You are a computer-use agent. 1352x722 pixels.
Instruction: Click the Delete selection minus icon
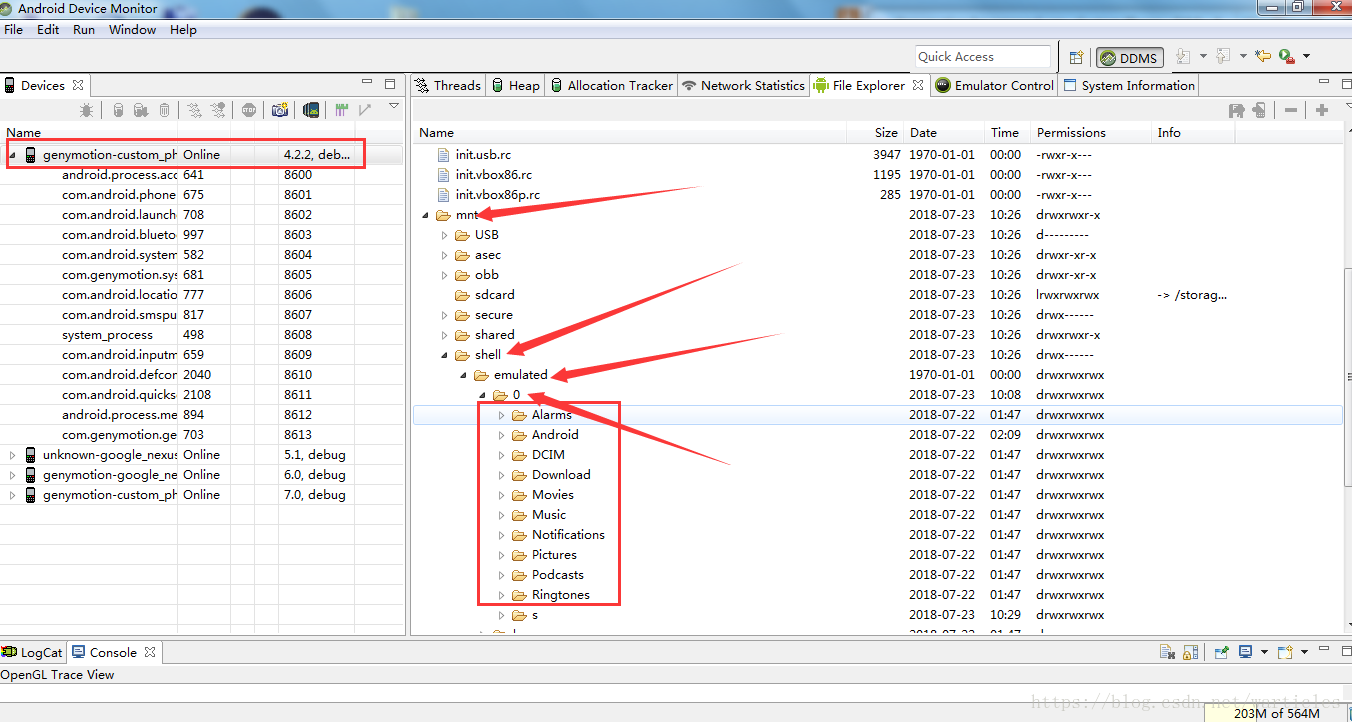[x=1291, y=110]
